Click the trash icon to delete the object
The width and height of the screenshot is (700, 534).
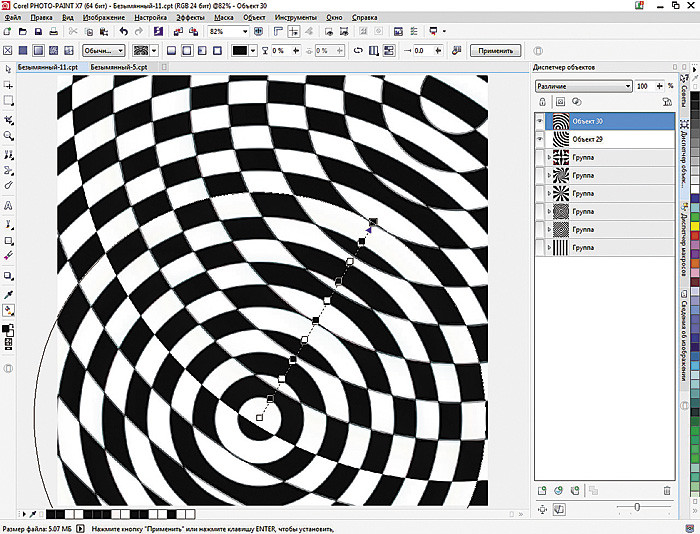(667, 490)
